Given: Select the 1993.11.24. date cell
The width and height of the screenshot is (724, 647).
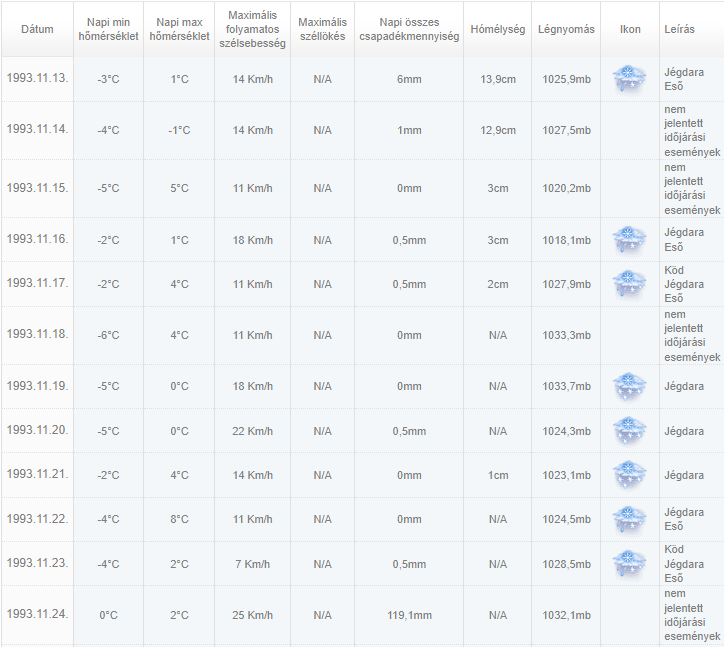Looking at the screenshot, I should (x=38, y=613).
